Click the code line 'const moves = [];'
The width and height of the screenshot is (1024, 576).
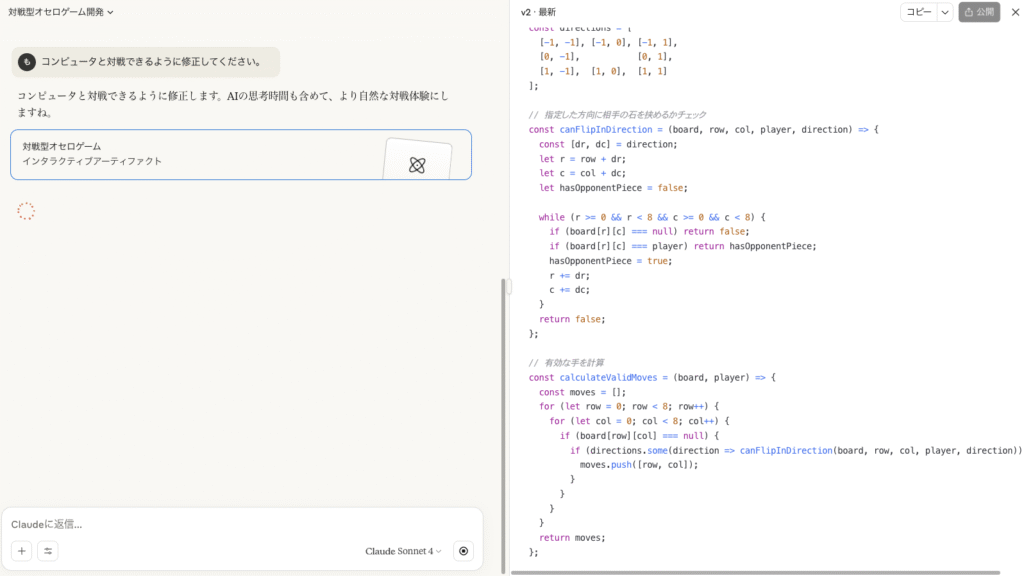click(x=583, y=392)
